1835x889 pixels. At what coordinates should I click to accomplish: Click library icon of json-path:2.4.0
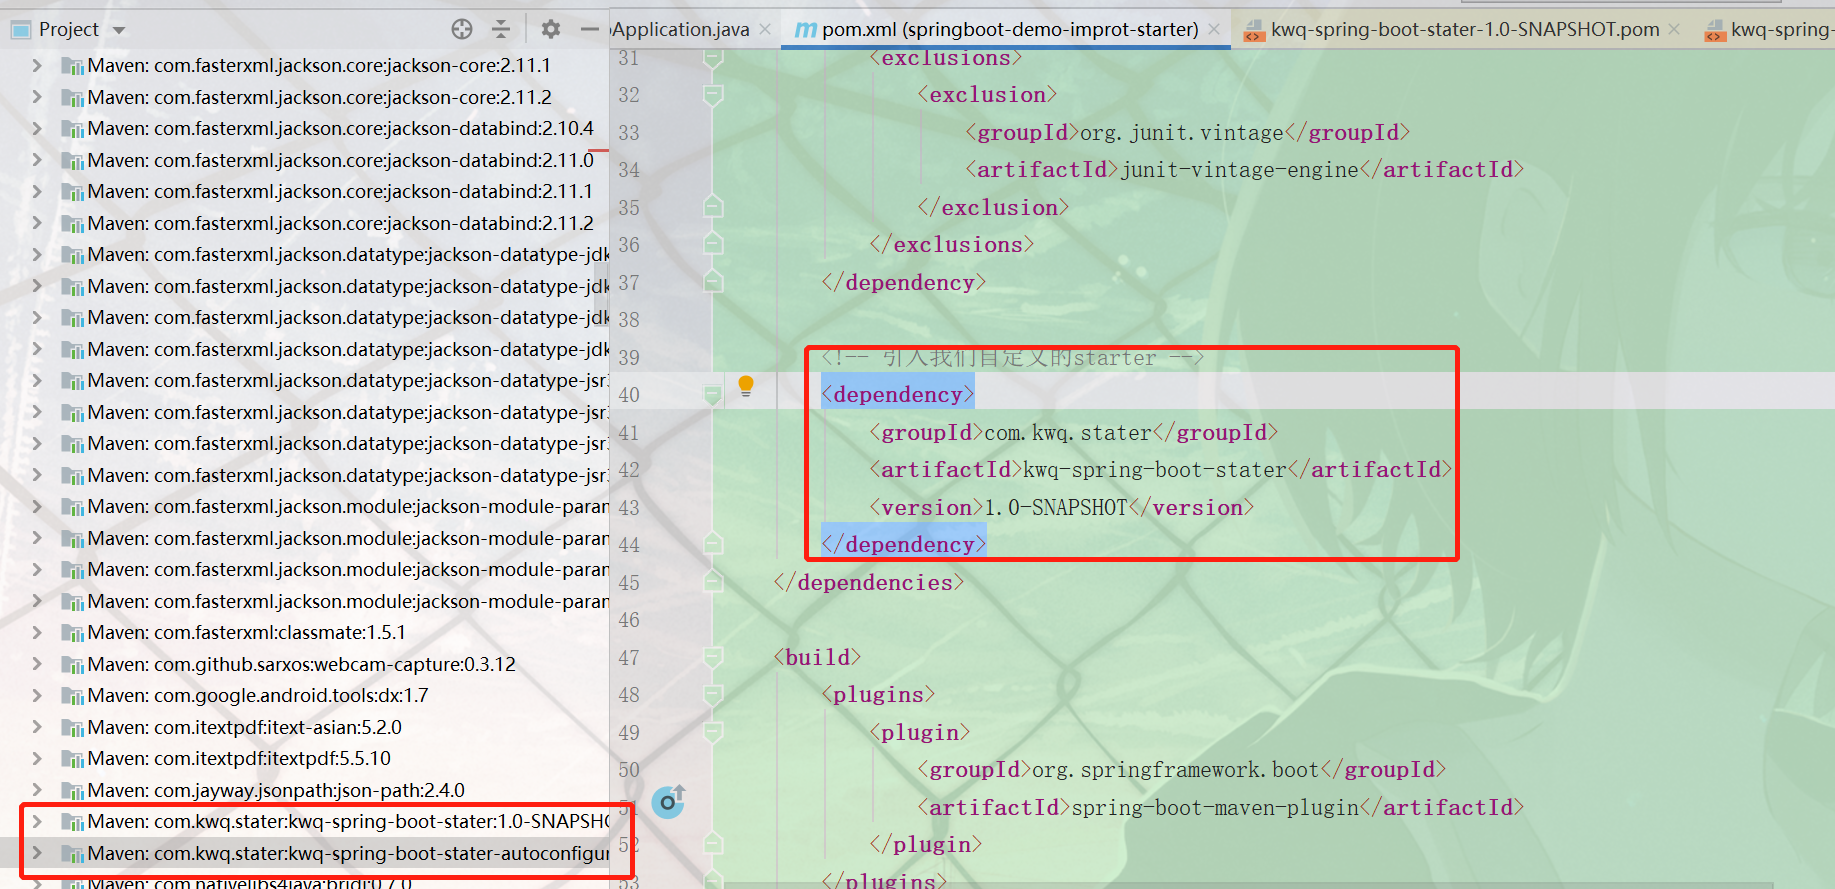click(72, 791)
